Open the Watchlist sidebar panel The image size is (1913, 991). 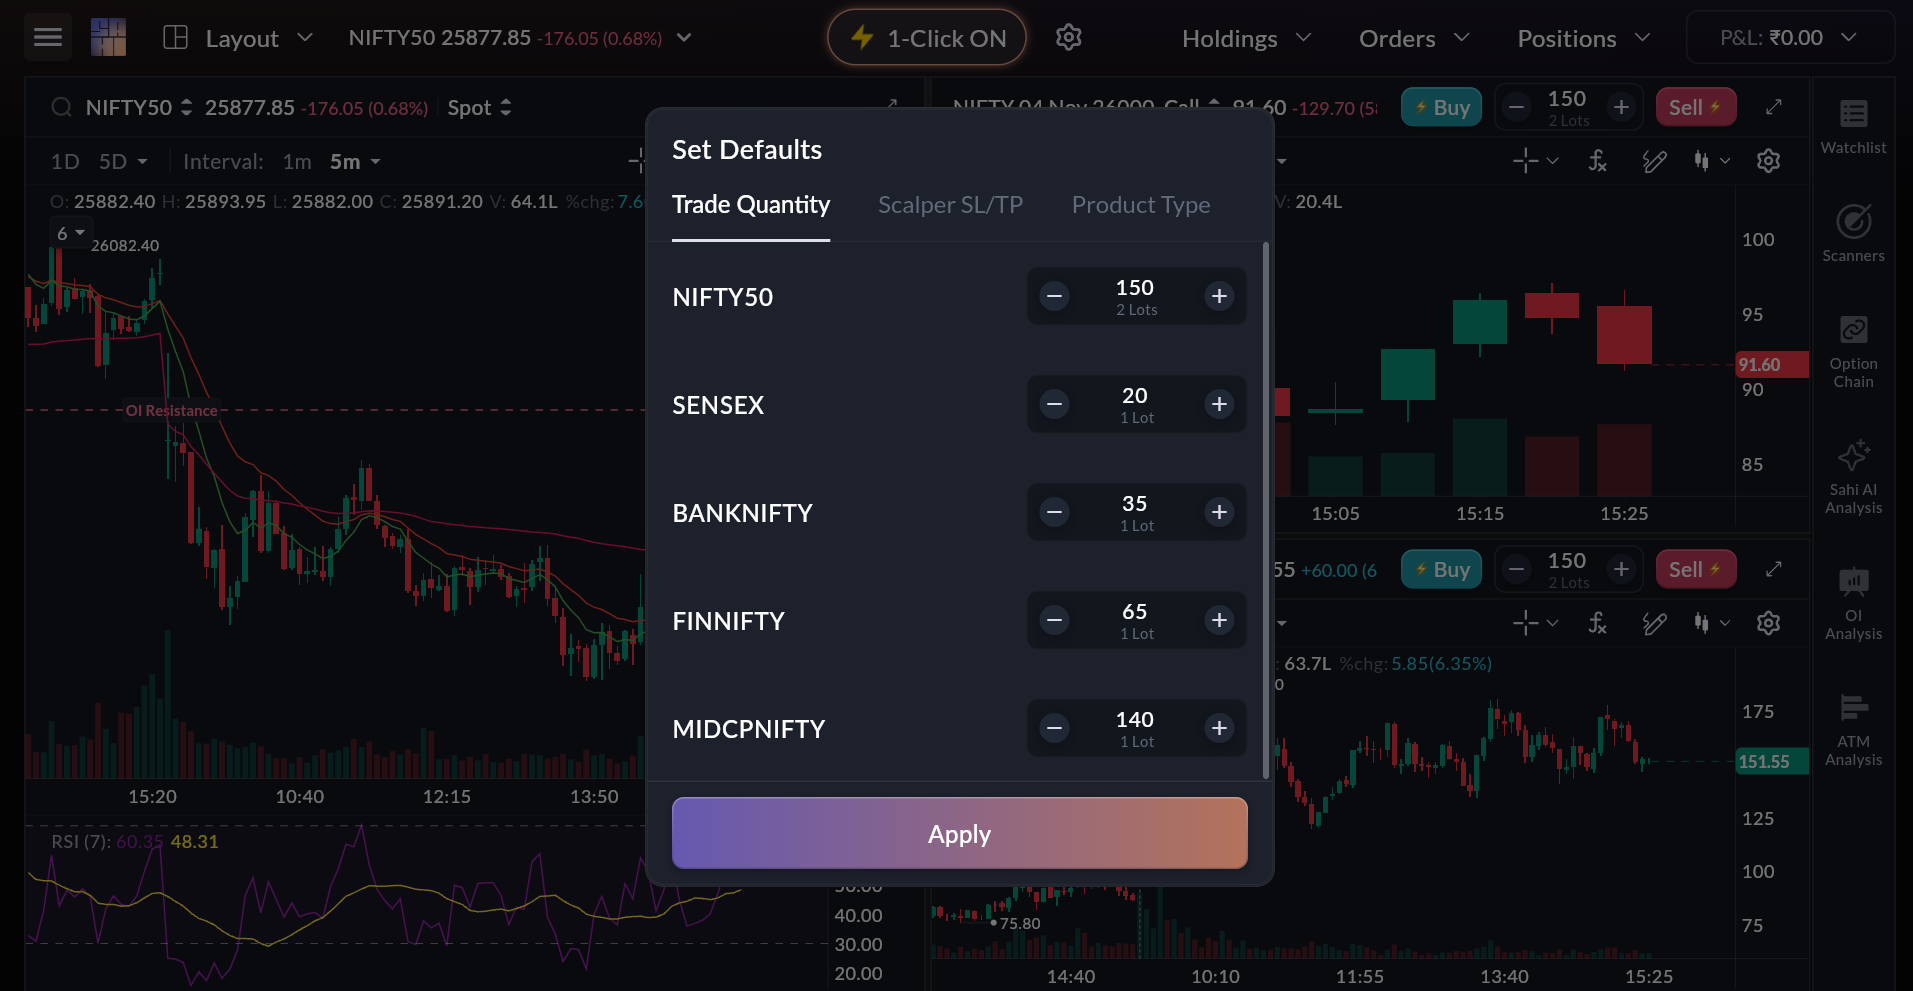point(1852,126)
